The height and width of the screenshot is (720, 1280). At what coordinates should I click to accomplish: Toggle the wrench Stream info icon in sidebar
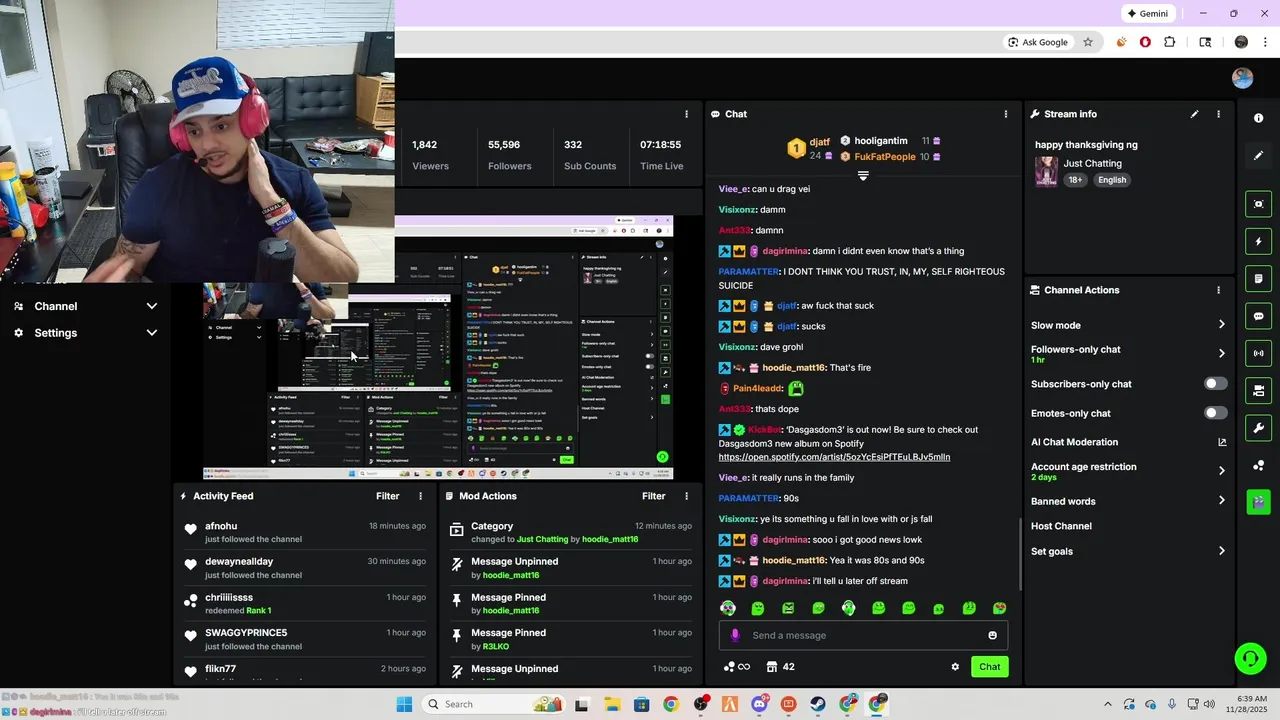(1258, 428)
